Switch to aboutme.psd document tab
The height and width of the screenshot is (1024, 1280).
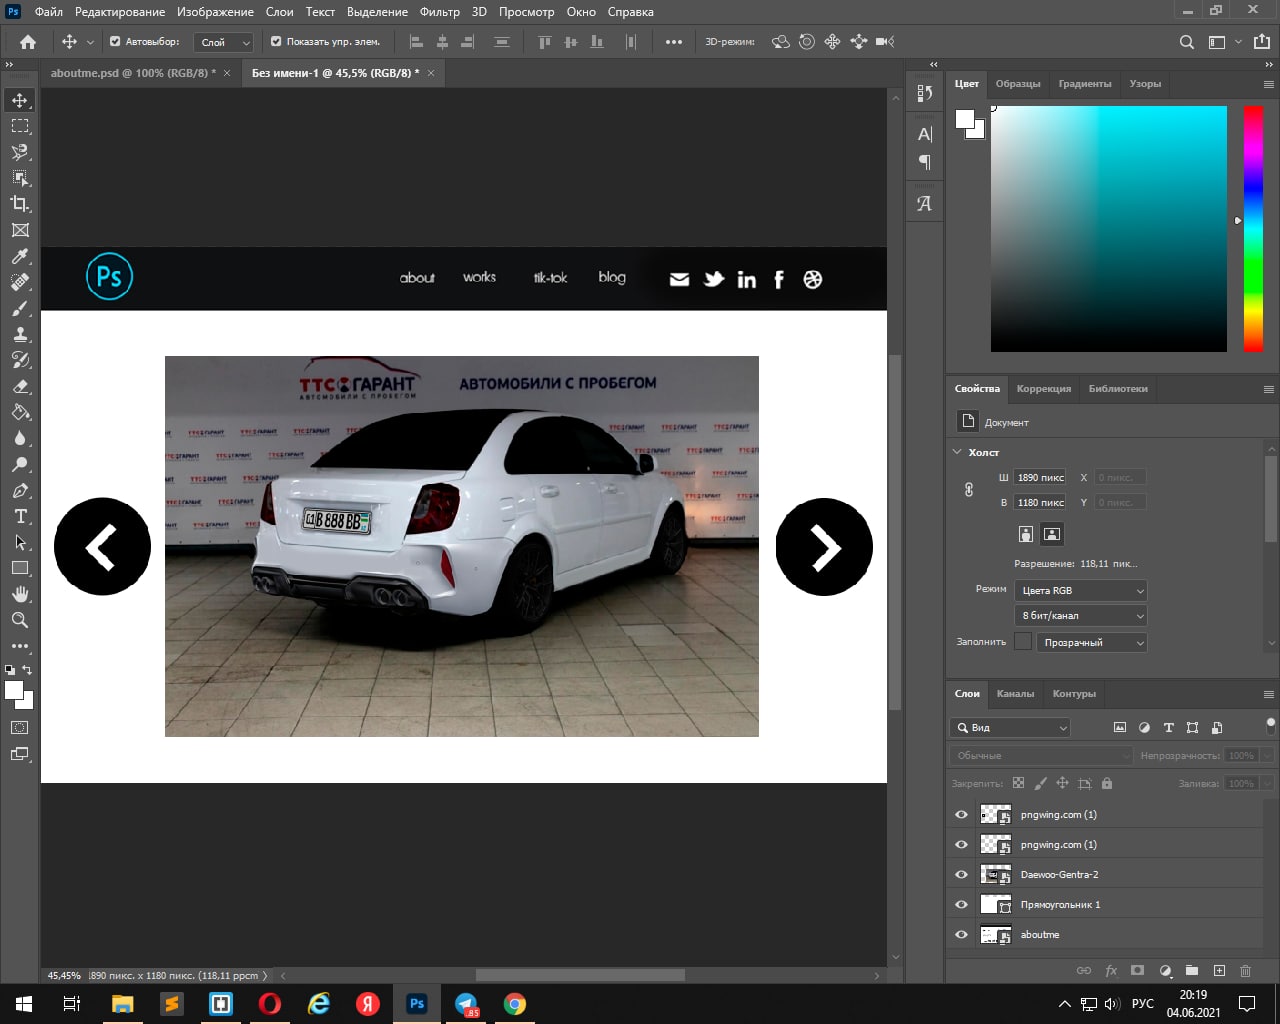(x=133, y=73)
